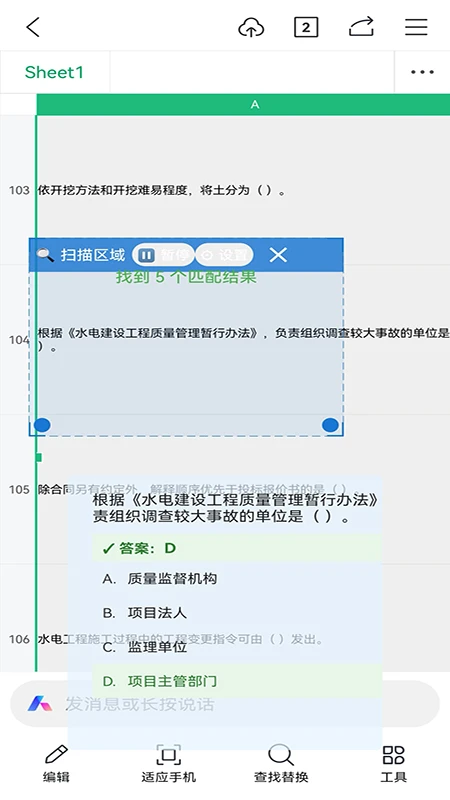Select answer option B 项目法人
This screenshot has width=450, height=800.
237,612
